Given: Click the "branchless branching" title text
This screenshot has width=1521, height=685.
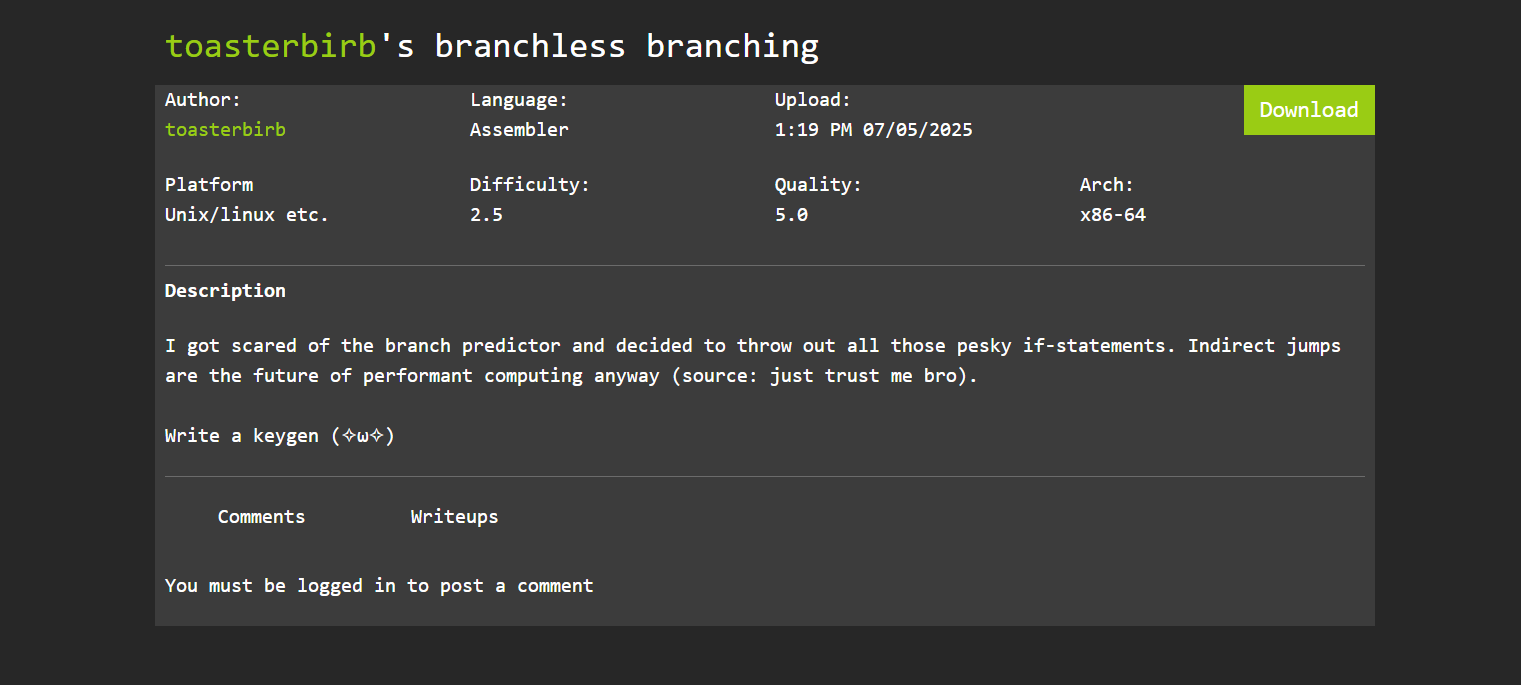Looking at the screenshot, I should (625, 46).
